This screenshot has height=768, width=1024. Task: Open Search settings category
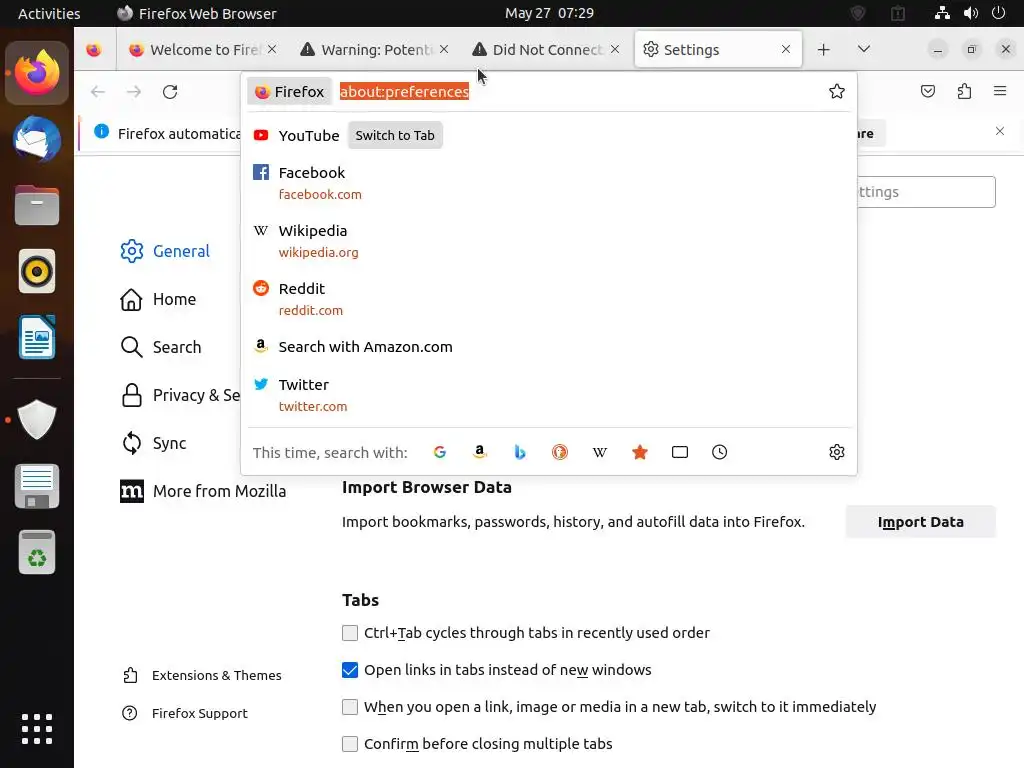pyautogui.click(x=161, y=347)
